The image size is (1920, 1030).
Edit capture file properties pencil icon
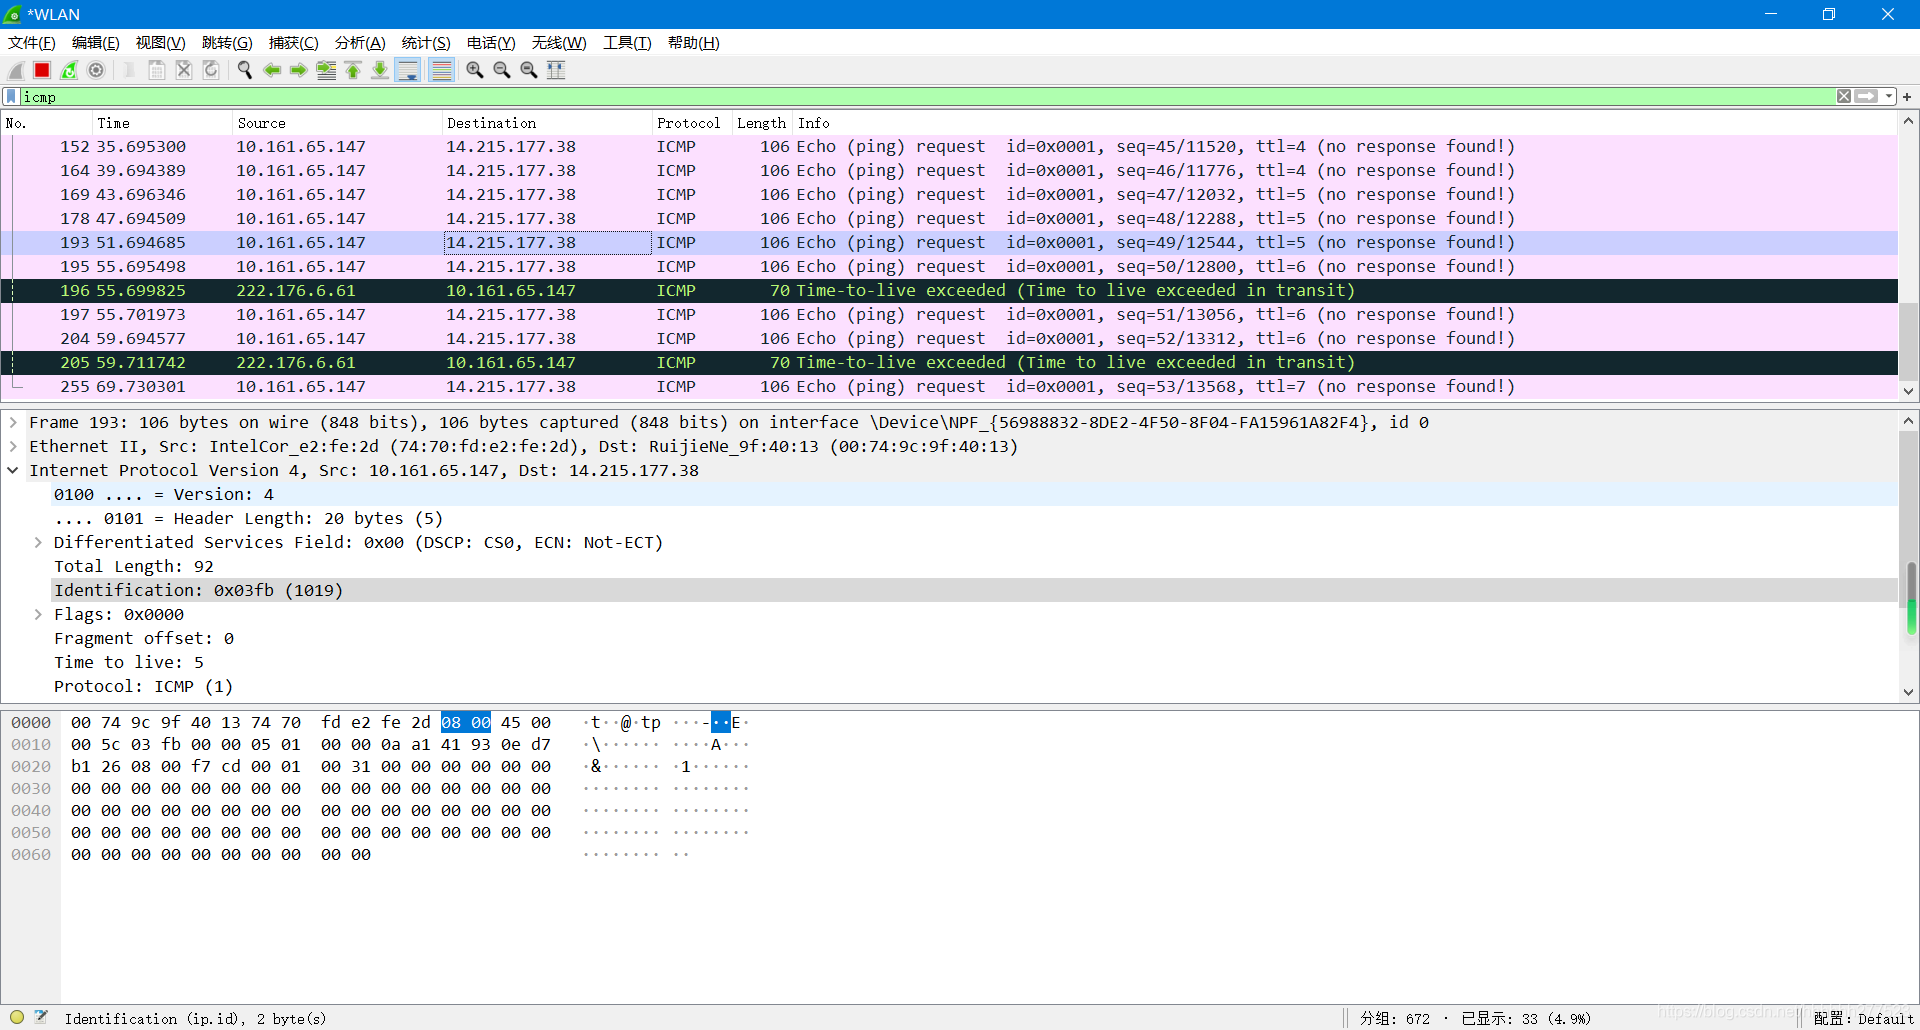[41, 1018]
